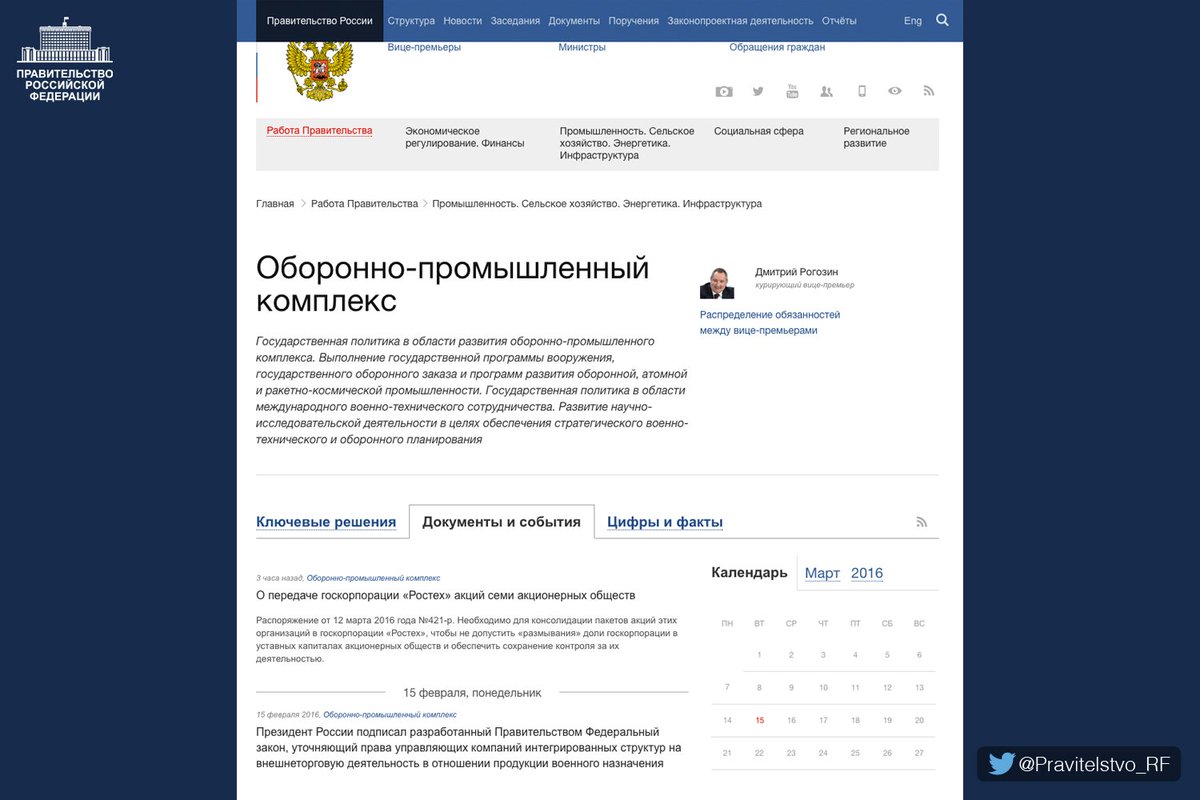Viewport: 1200px width, 800px height.
Task: Open Распределение обязанностей между вице-премьерами link
Action: tap(770, 322)
